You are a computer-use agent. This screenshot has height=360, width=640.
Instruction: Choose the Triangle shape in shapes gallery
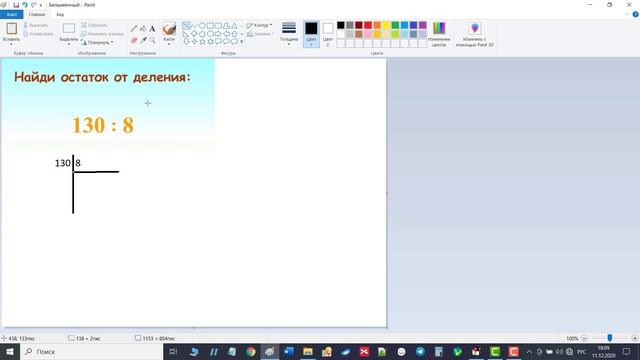[x=234, y=26]
